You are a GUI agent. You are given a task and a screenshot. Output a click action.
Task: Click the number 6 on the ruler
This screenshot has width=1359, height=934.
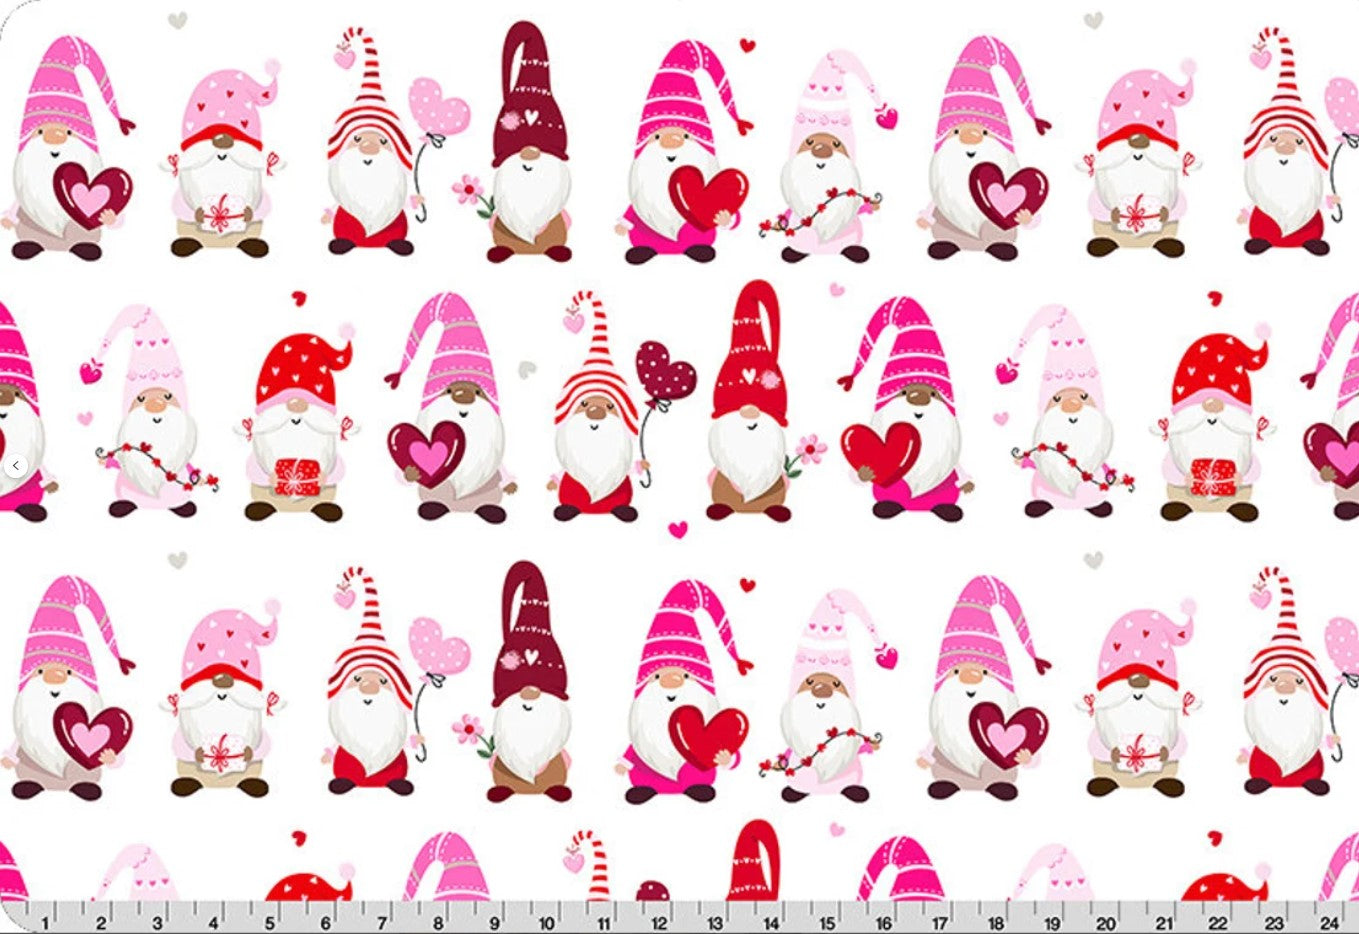[325, 922]
